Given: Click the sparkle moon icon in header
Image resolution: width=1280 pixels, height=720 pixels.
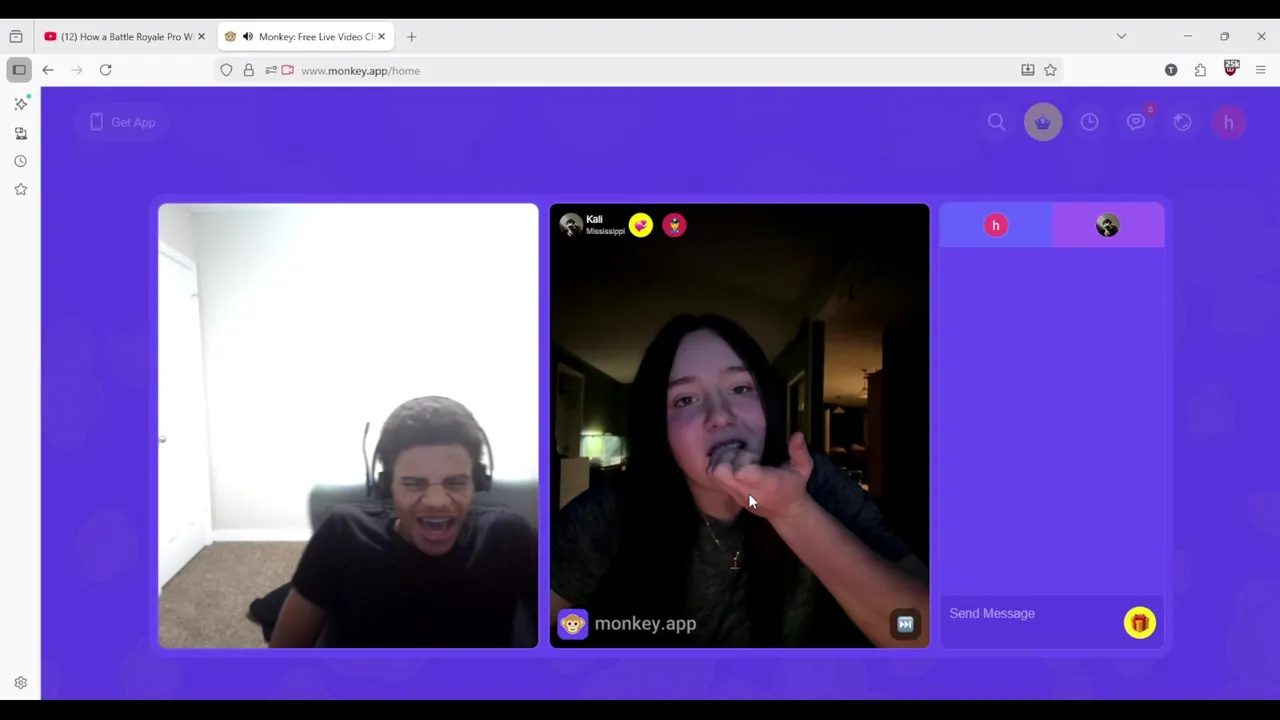Looking at the screenshot, I should [1182, 122].
